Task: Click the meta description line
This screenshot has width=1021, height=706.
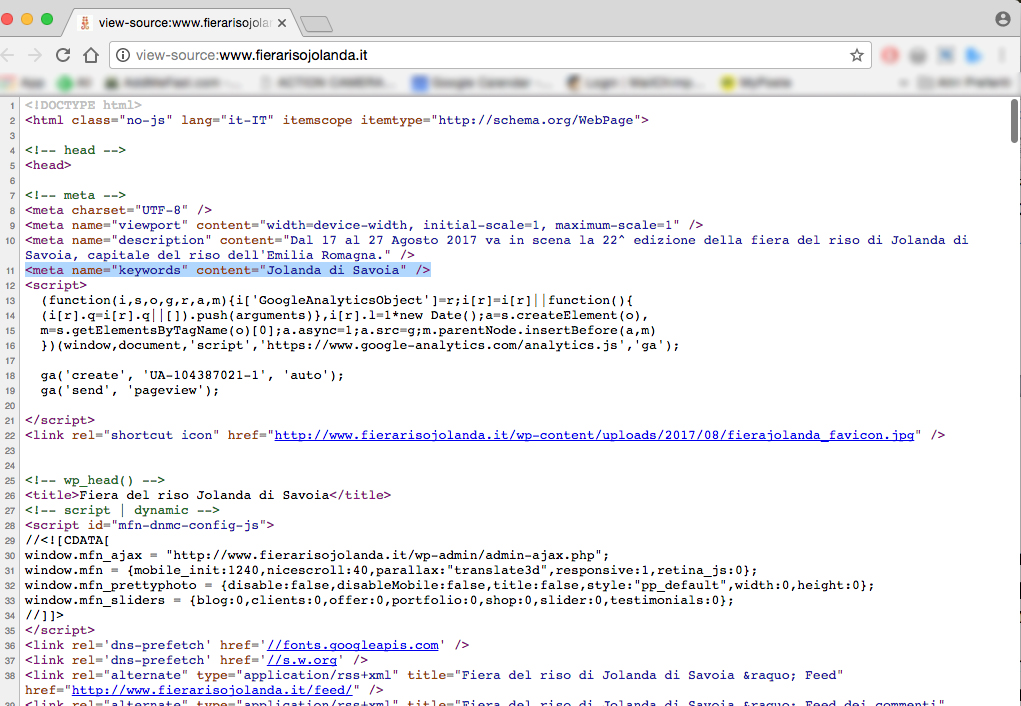Action: pyautogui.click(x=497, y=247)
